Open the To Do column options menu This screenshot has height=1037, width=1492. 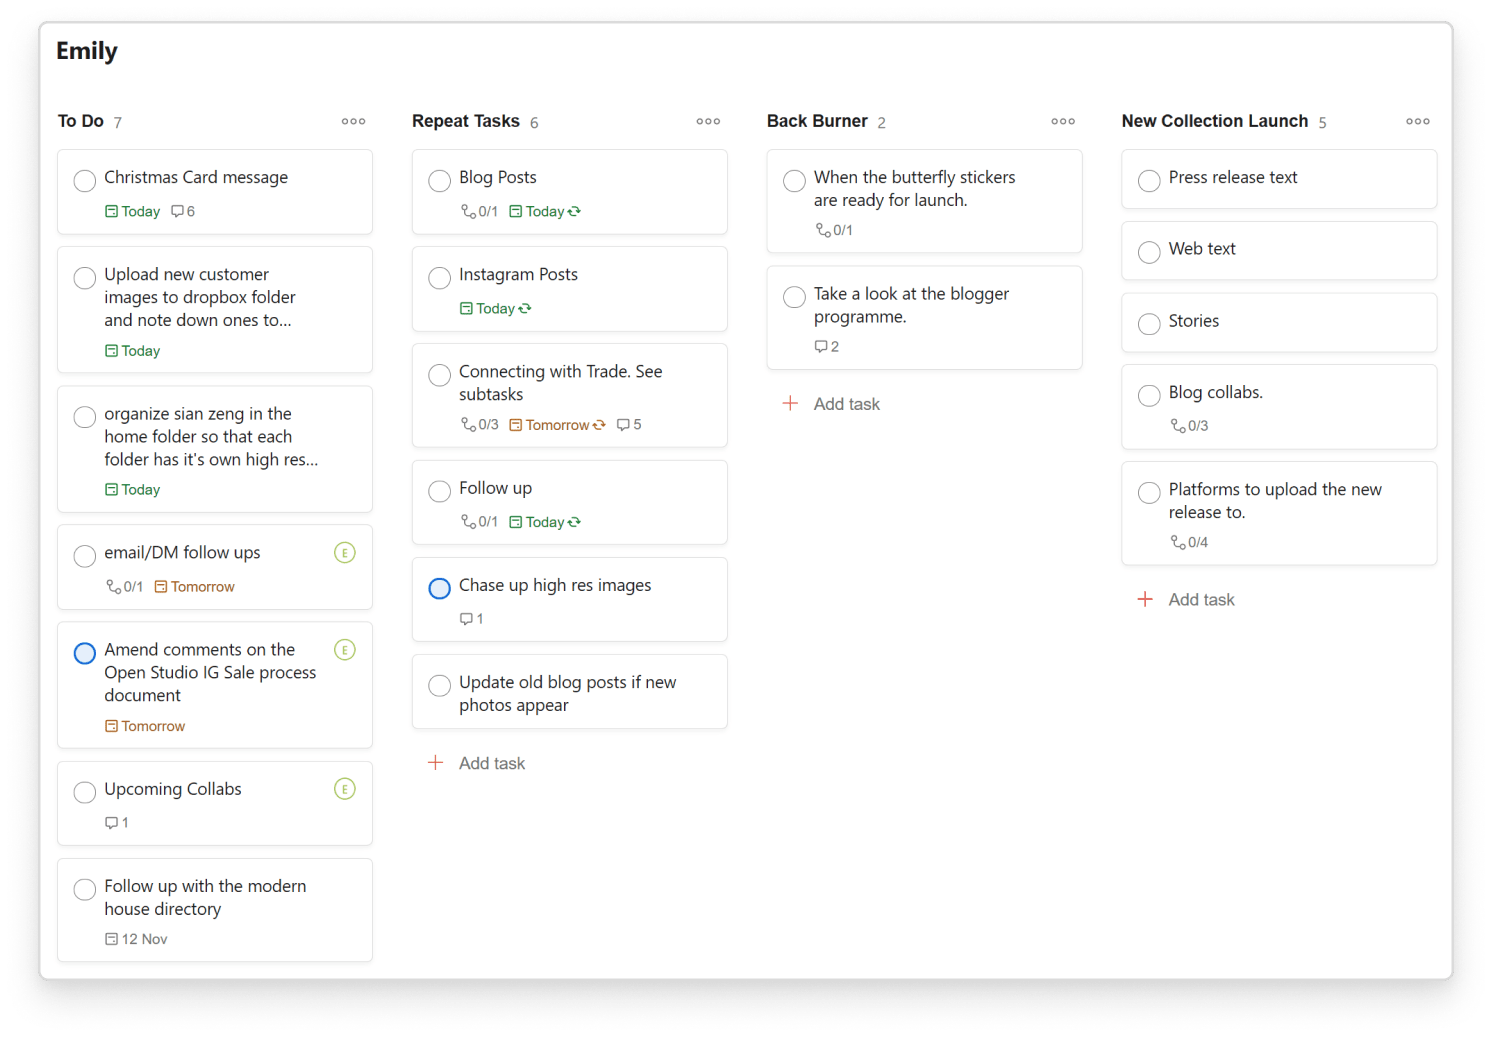[x=353, y=121]
